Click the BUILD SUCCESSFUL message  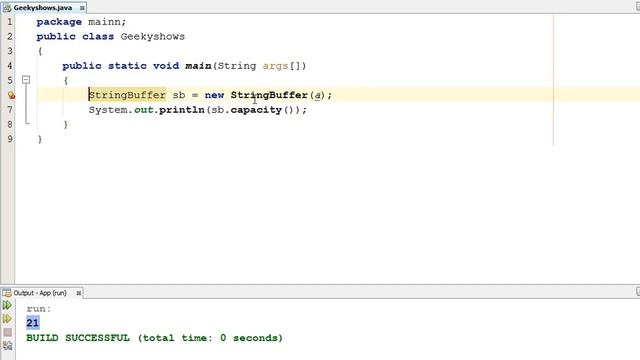pyautogui.click(x=154, y=338)
